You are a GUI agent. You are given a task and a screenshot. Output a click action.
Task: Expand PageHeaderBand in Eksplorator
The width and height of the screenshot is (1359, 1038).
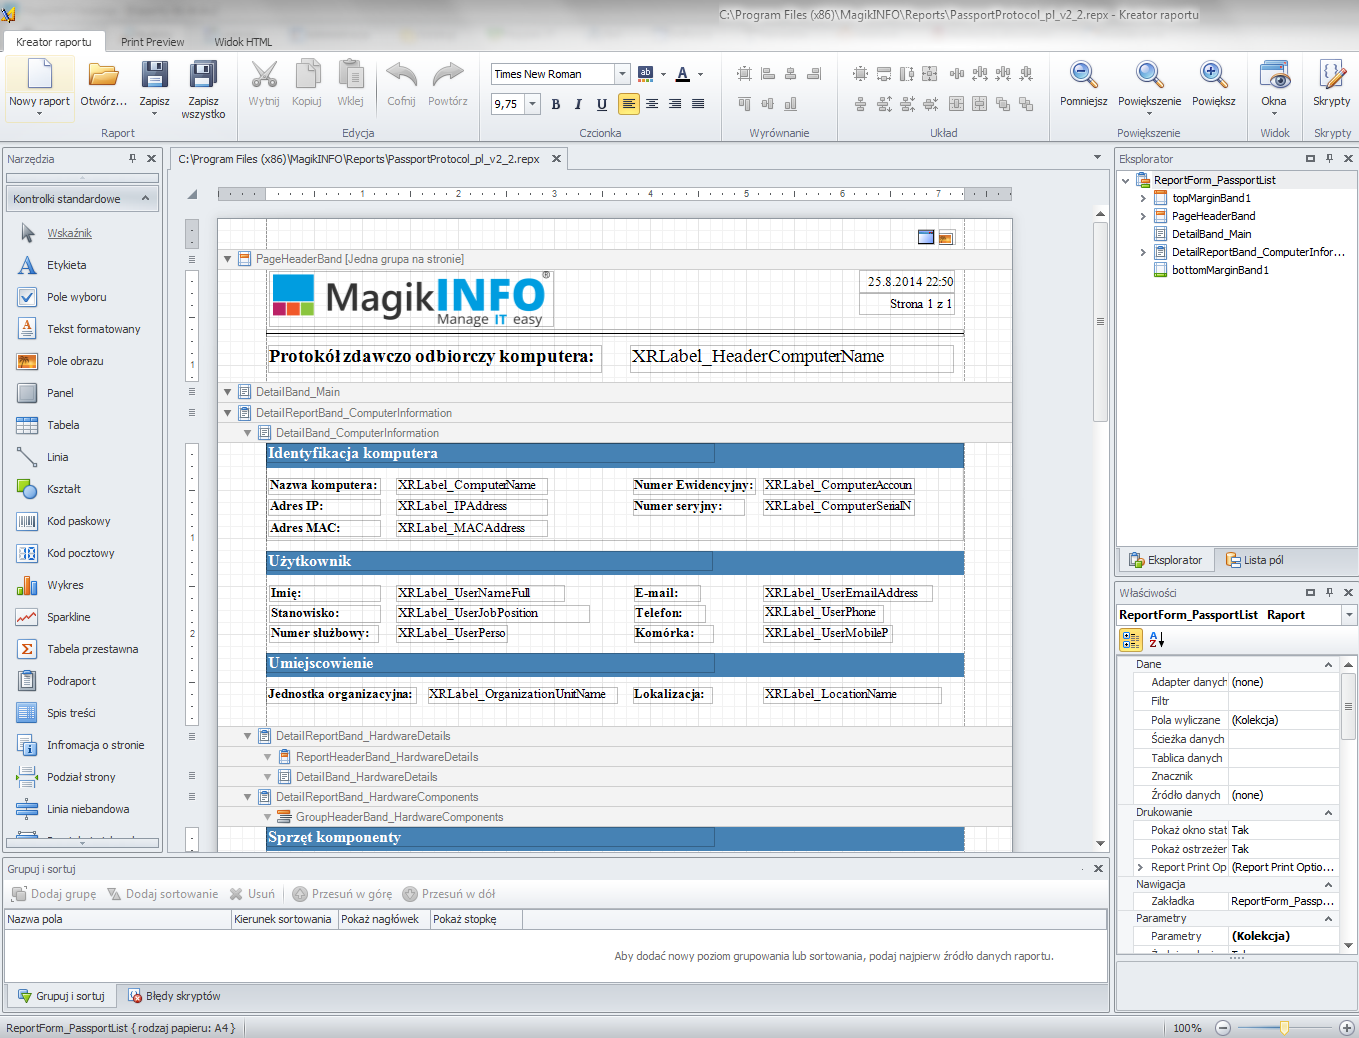coord(1143,216)
